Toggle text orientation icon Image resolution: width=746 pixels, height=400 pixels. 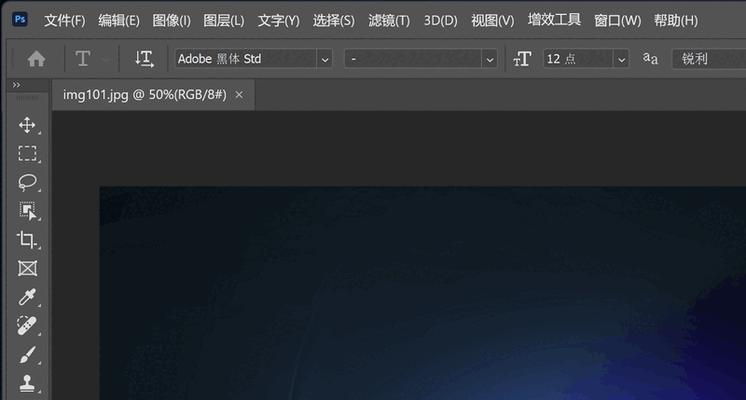[144, 59]
